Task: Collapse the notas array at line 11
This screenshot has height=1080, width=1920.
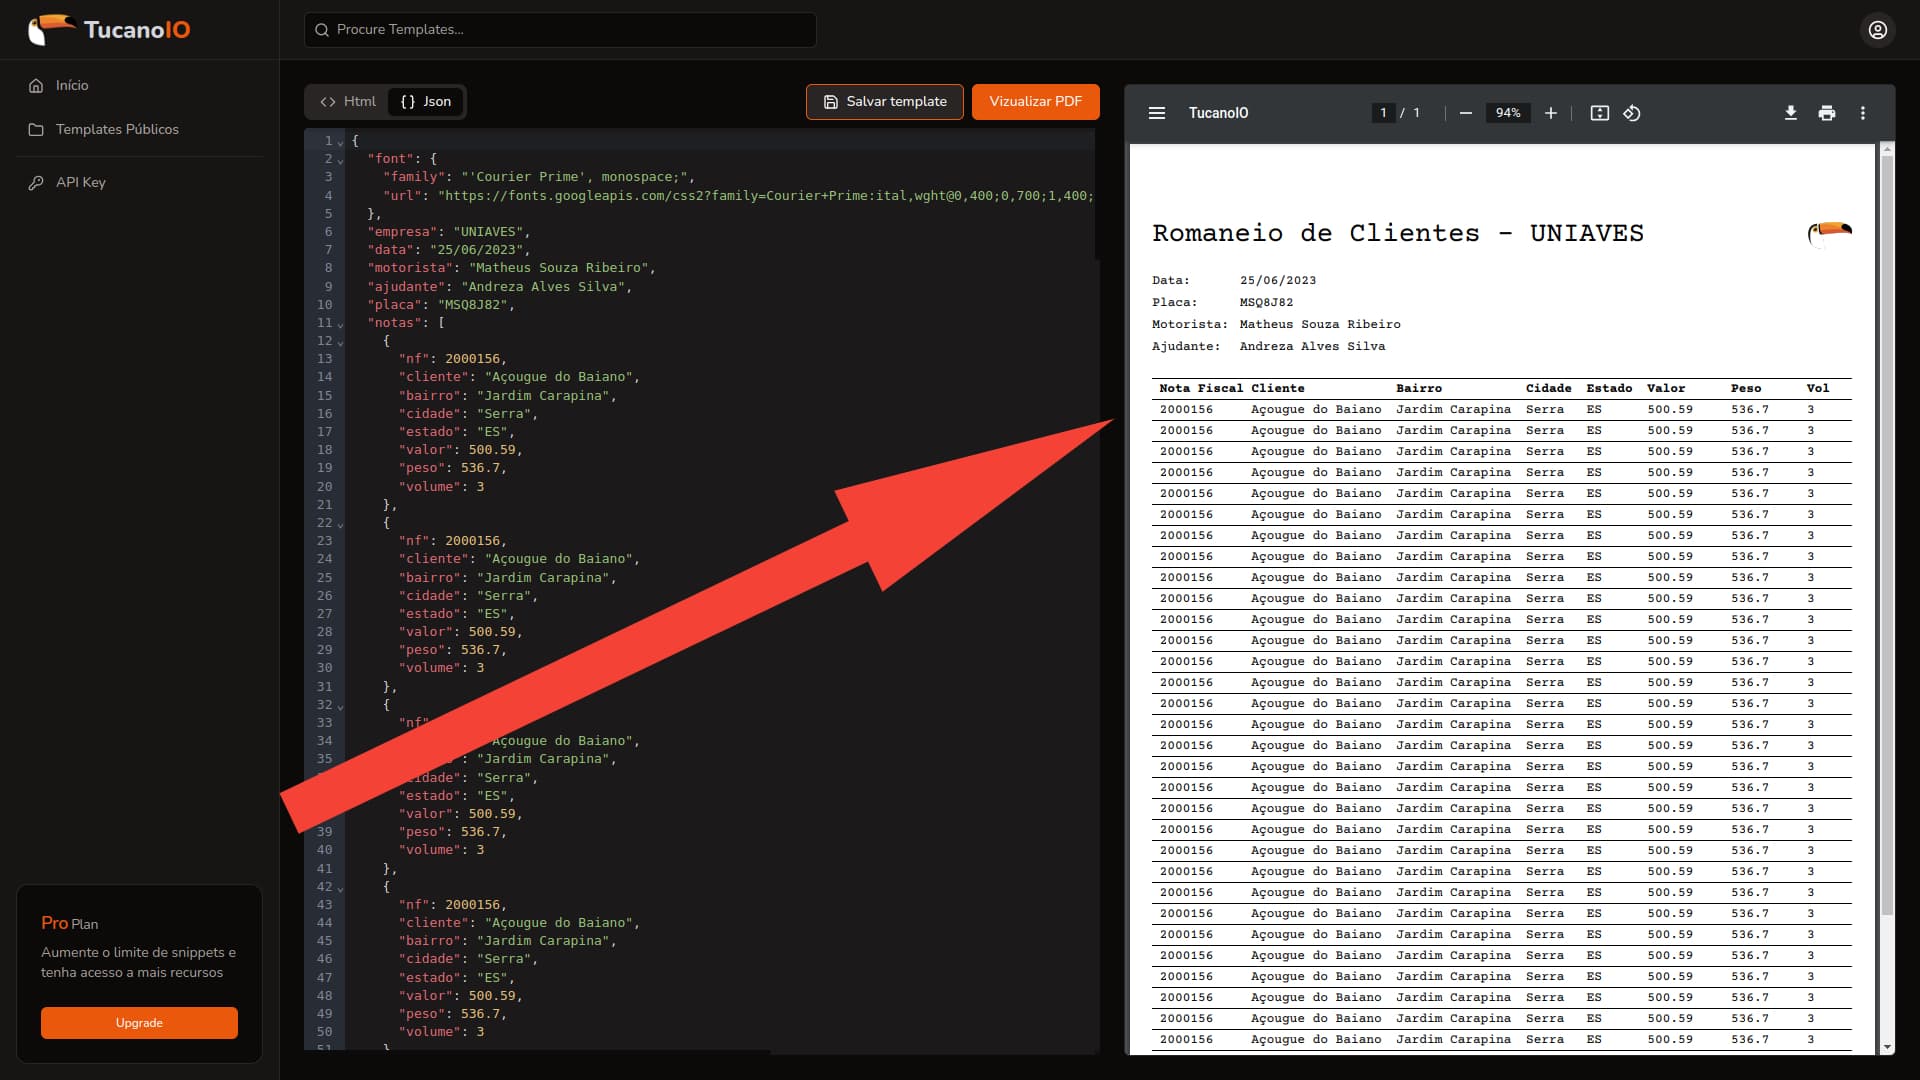Action: pos(340,324)
